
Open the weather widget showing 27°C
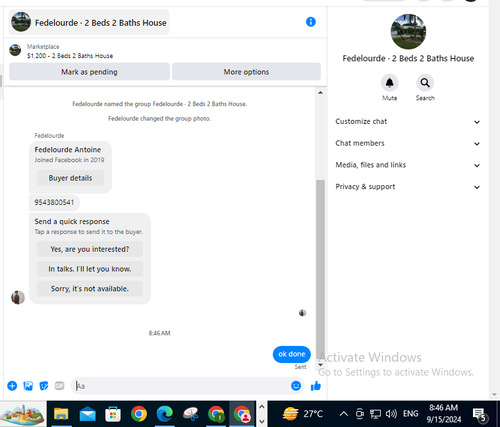point(303,414)
